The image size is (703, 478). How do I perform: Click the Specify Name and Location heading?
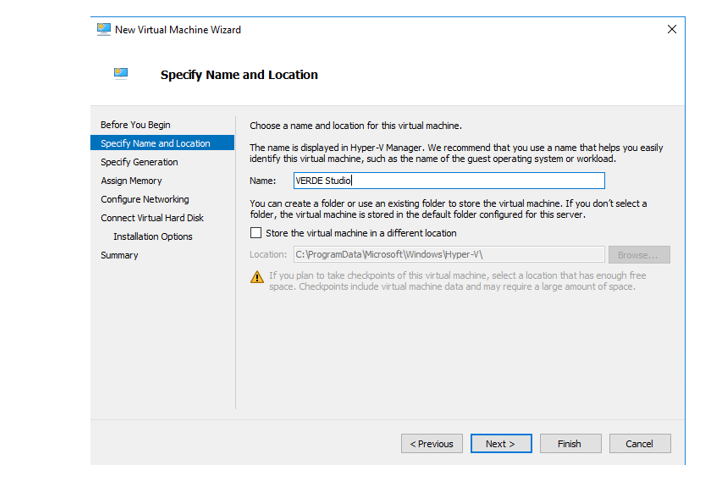pos(239,75)
